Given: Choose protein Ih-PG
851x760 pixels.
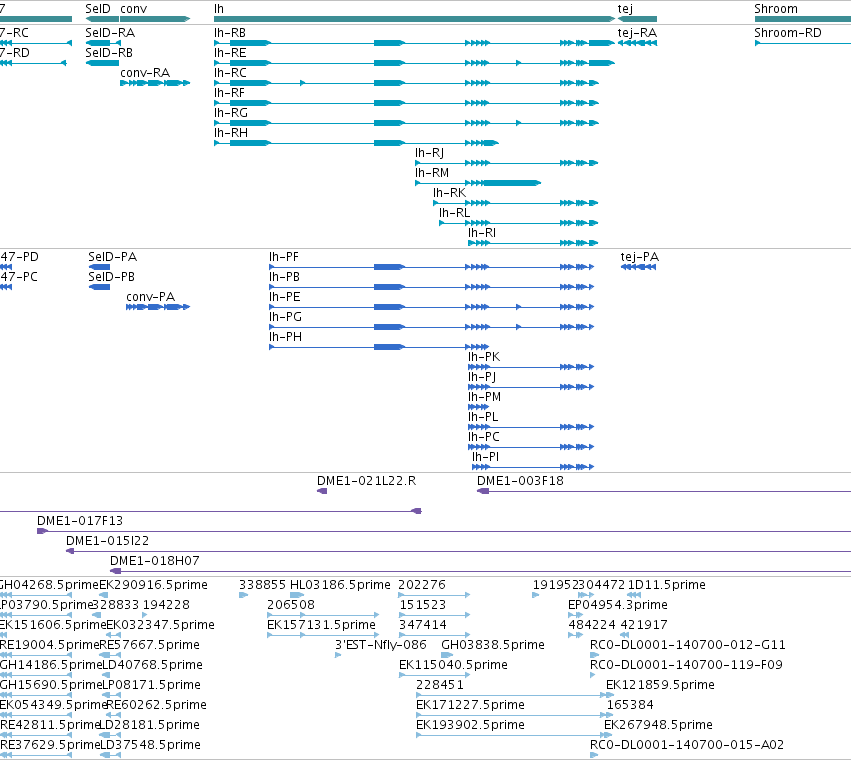Looking at the screenshot, I should coord(431,327).
